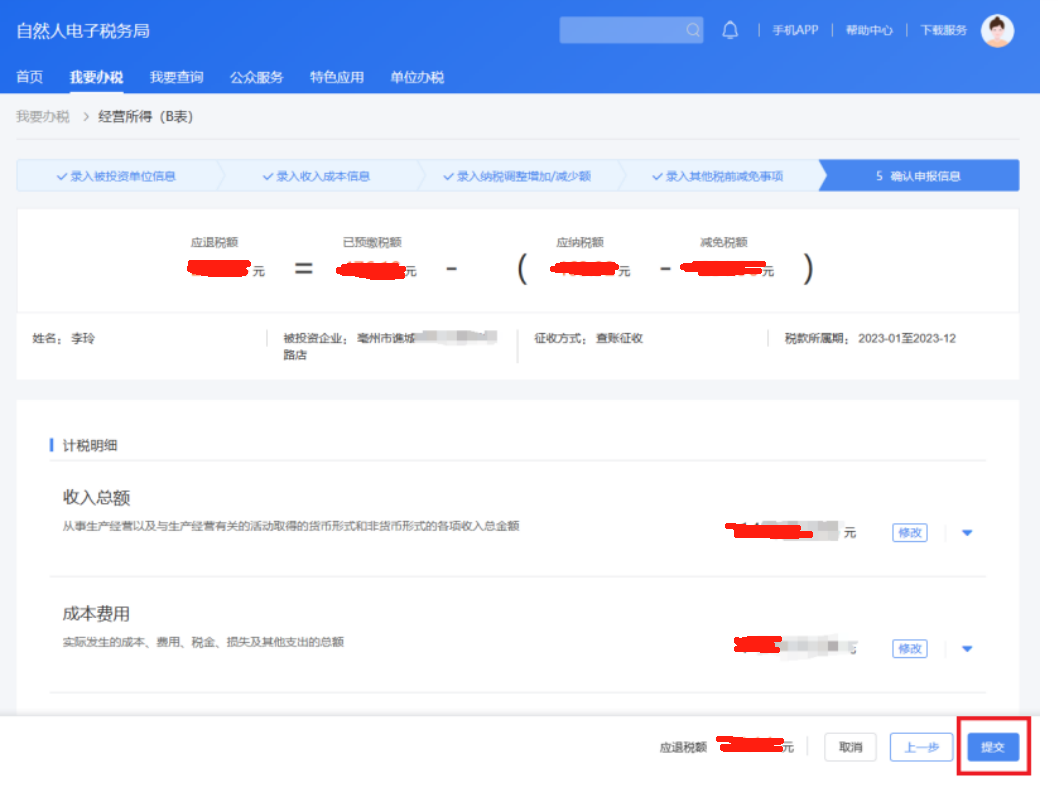Go to the 特色应用 tab

336,77
